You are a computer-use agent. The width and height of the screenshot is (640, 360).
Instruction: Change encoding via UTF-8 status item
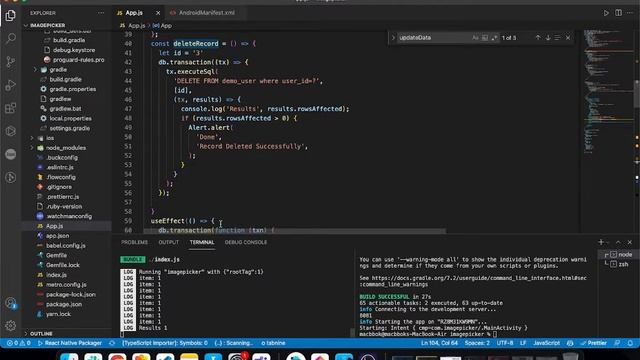(504, 343)
